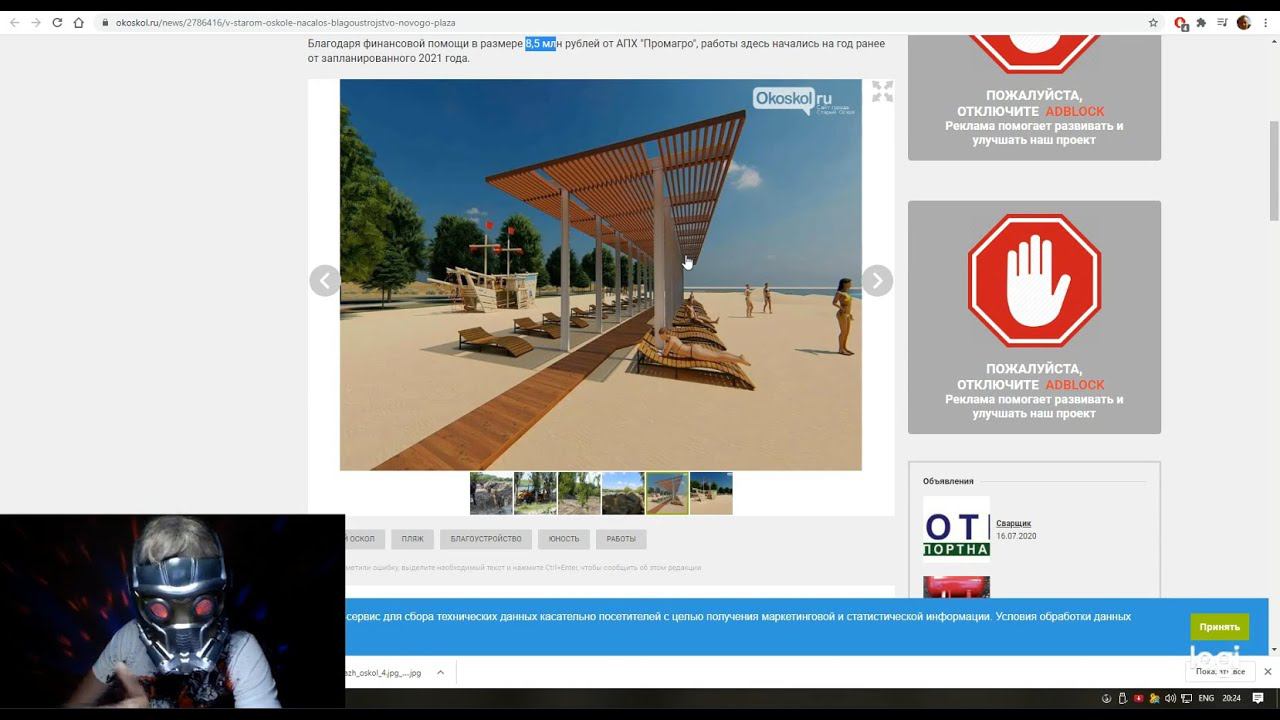Open the Chrome extensions puzzle icon

[1201, 23]
